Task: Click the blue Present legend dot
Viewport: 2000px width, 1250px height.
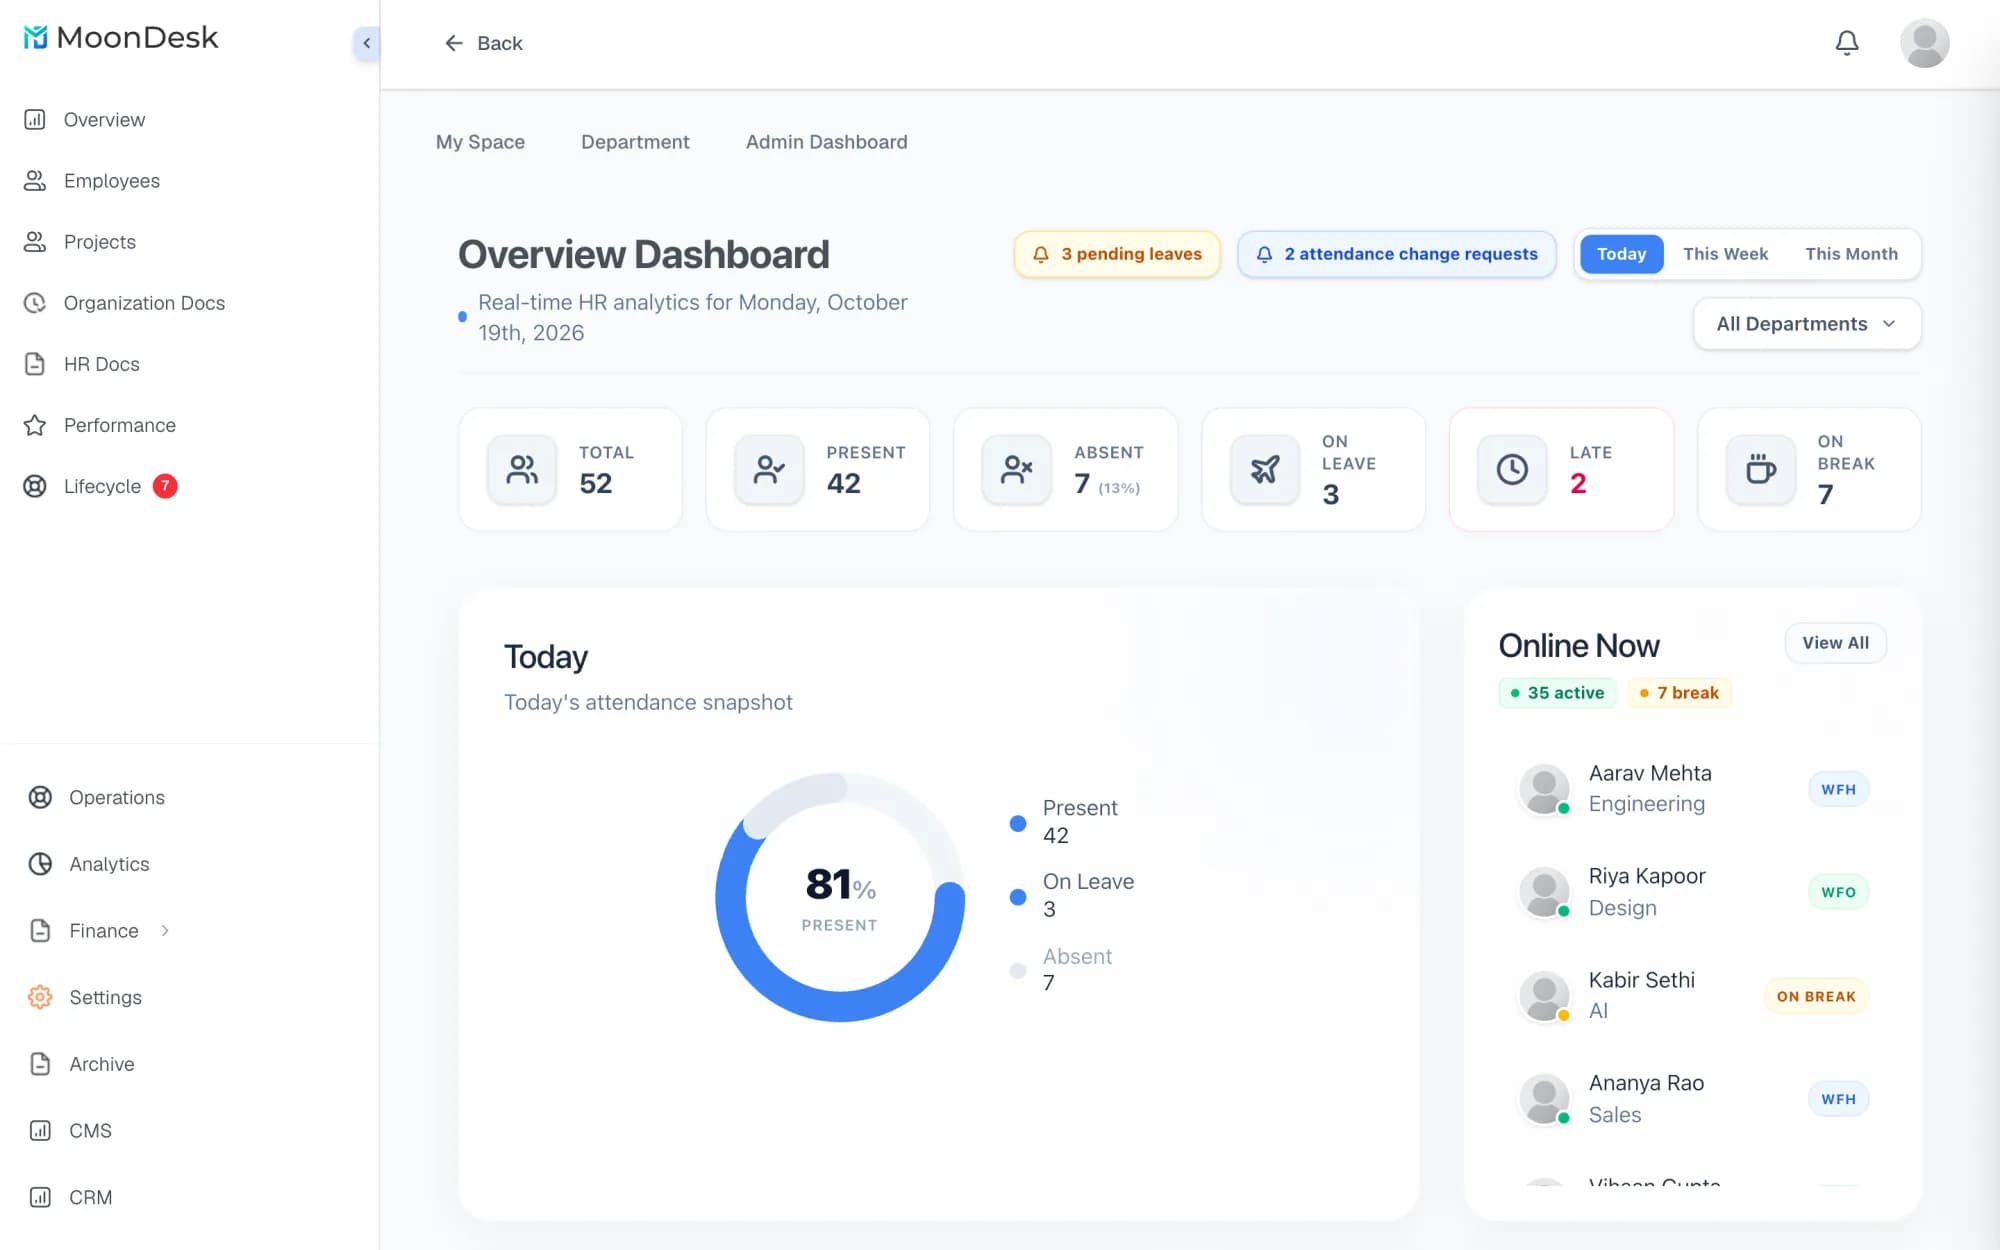Action: click(x=1018, y=824)
